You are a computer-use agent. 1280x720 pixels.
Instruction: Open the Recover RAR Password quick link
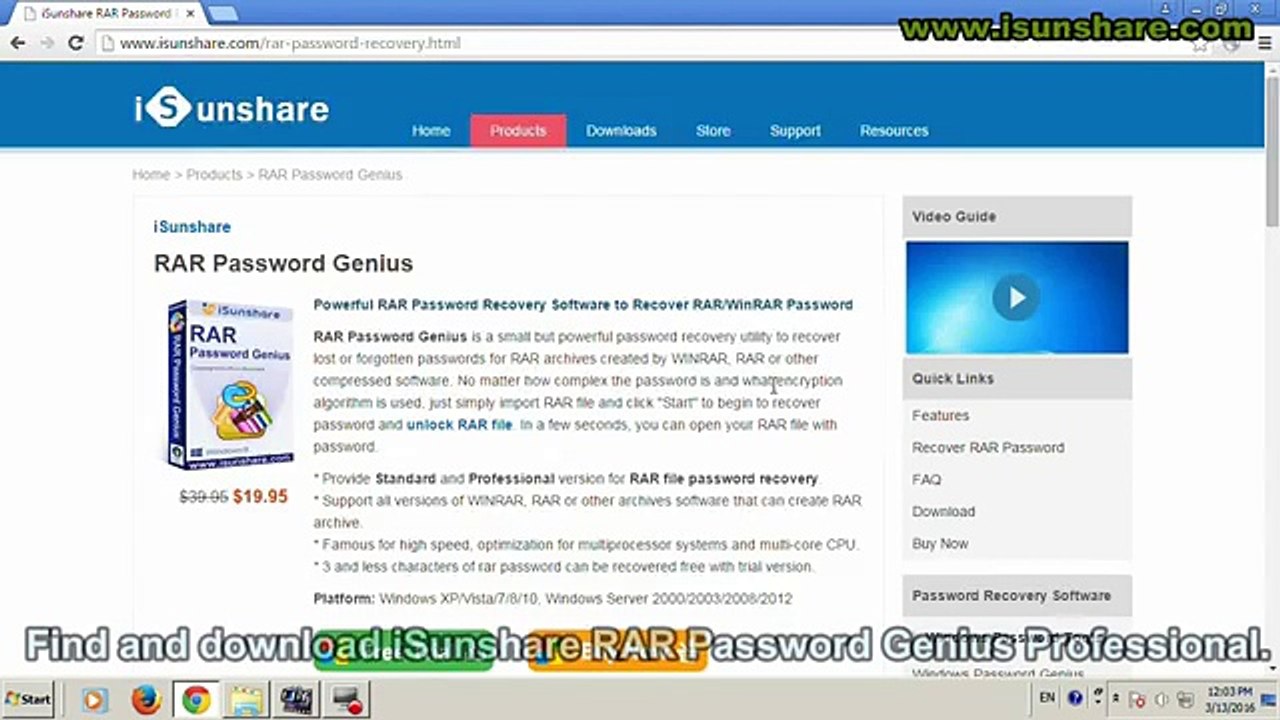(x=988, y=447)
